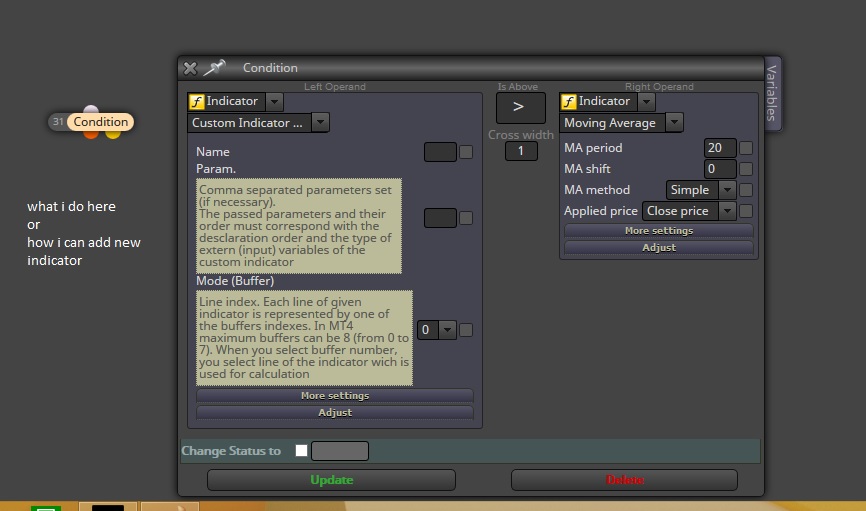Viewport: 866px width, 511px height.
Task: Click the green Update button
Action: (x=331, y=480)
